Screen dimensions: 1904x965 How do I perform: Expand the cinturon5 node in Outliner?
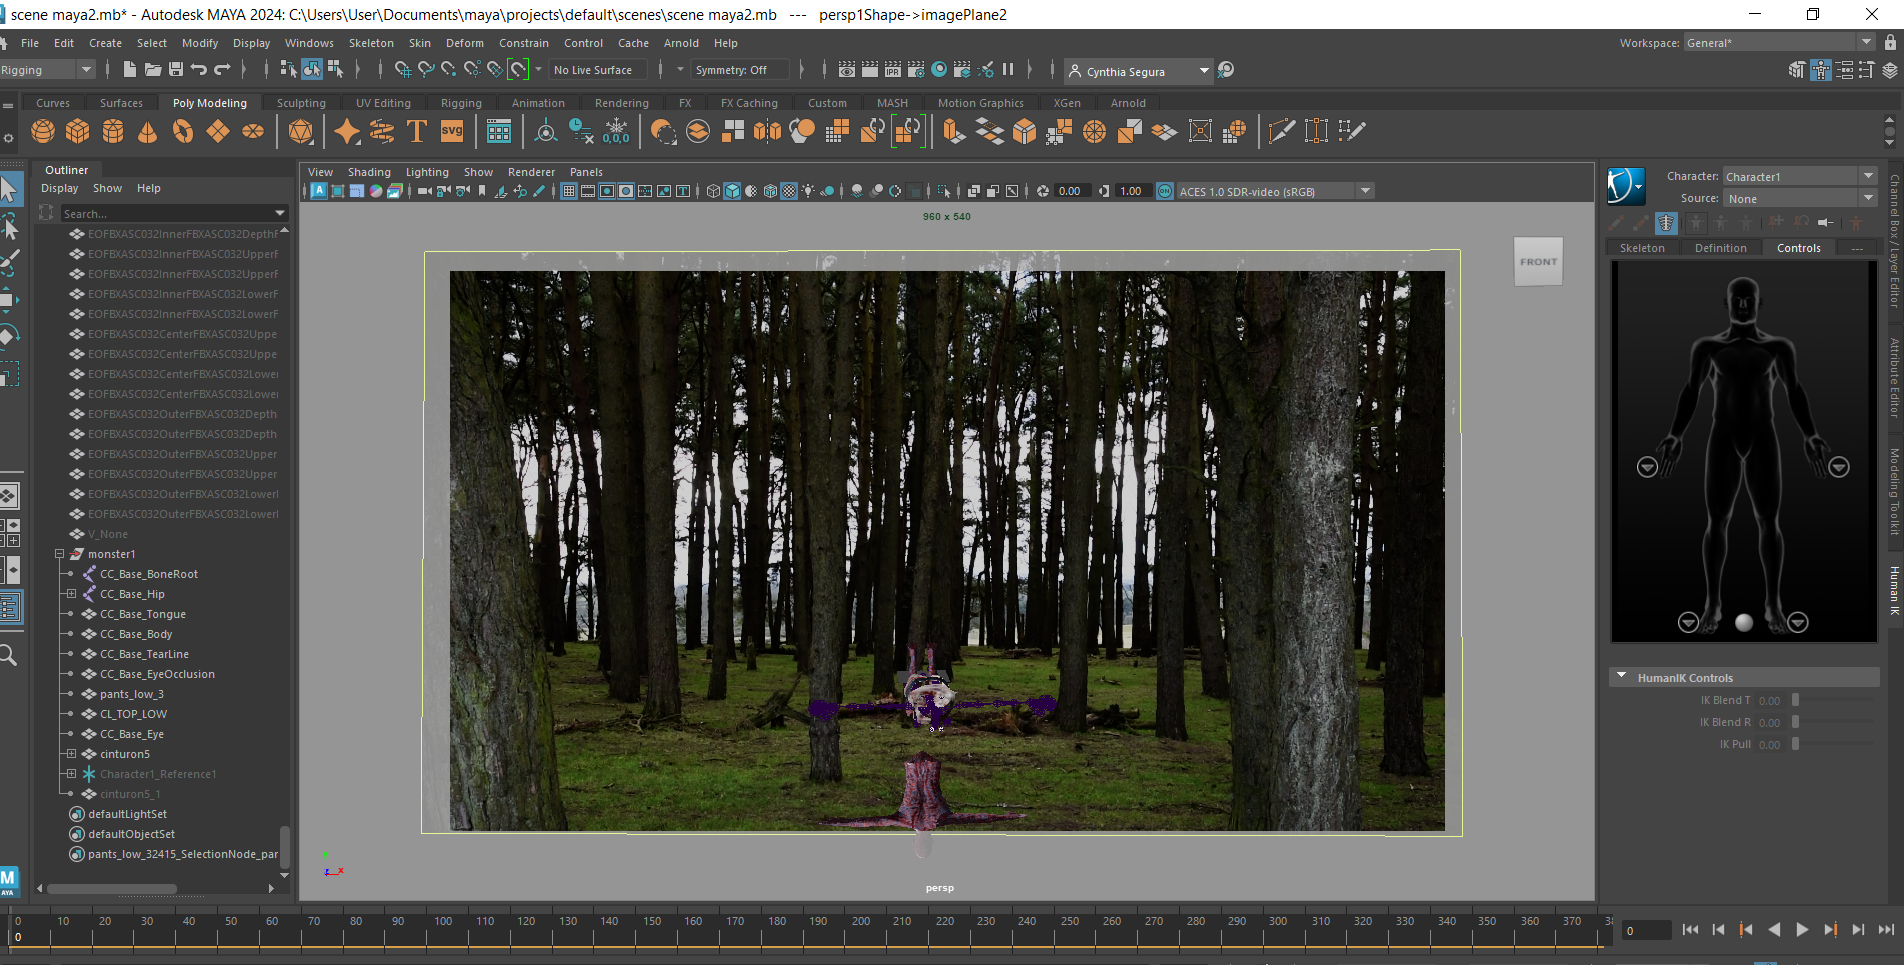pyautogui.click(x=71, y=753)
